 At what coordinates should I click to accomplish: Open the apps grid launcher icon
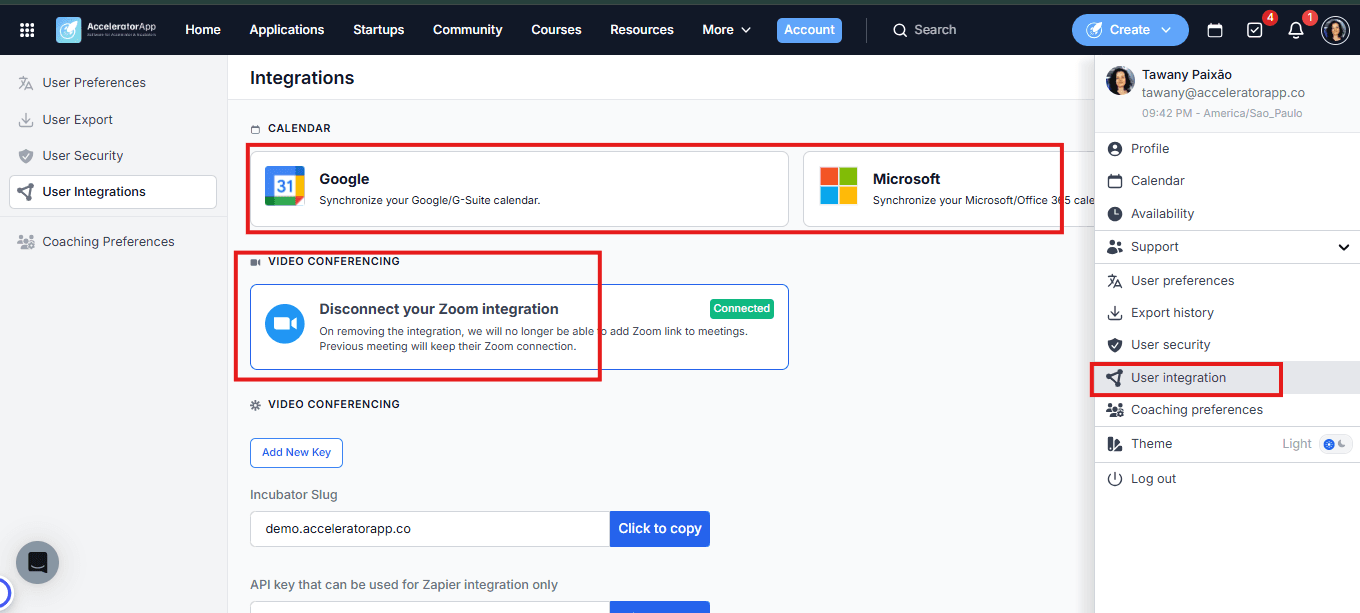(27, 30)
